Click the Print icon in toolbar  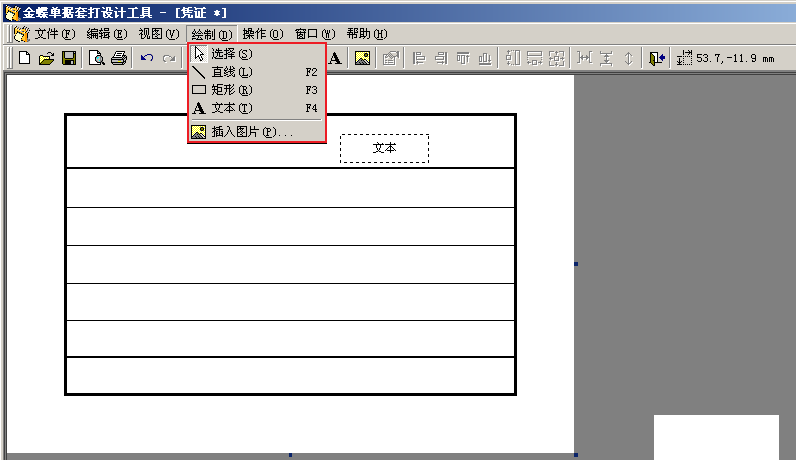[119, 58]
